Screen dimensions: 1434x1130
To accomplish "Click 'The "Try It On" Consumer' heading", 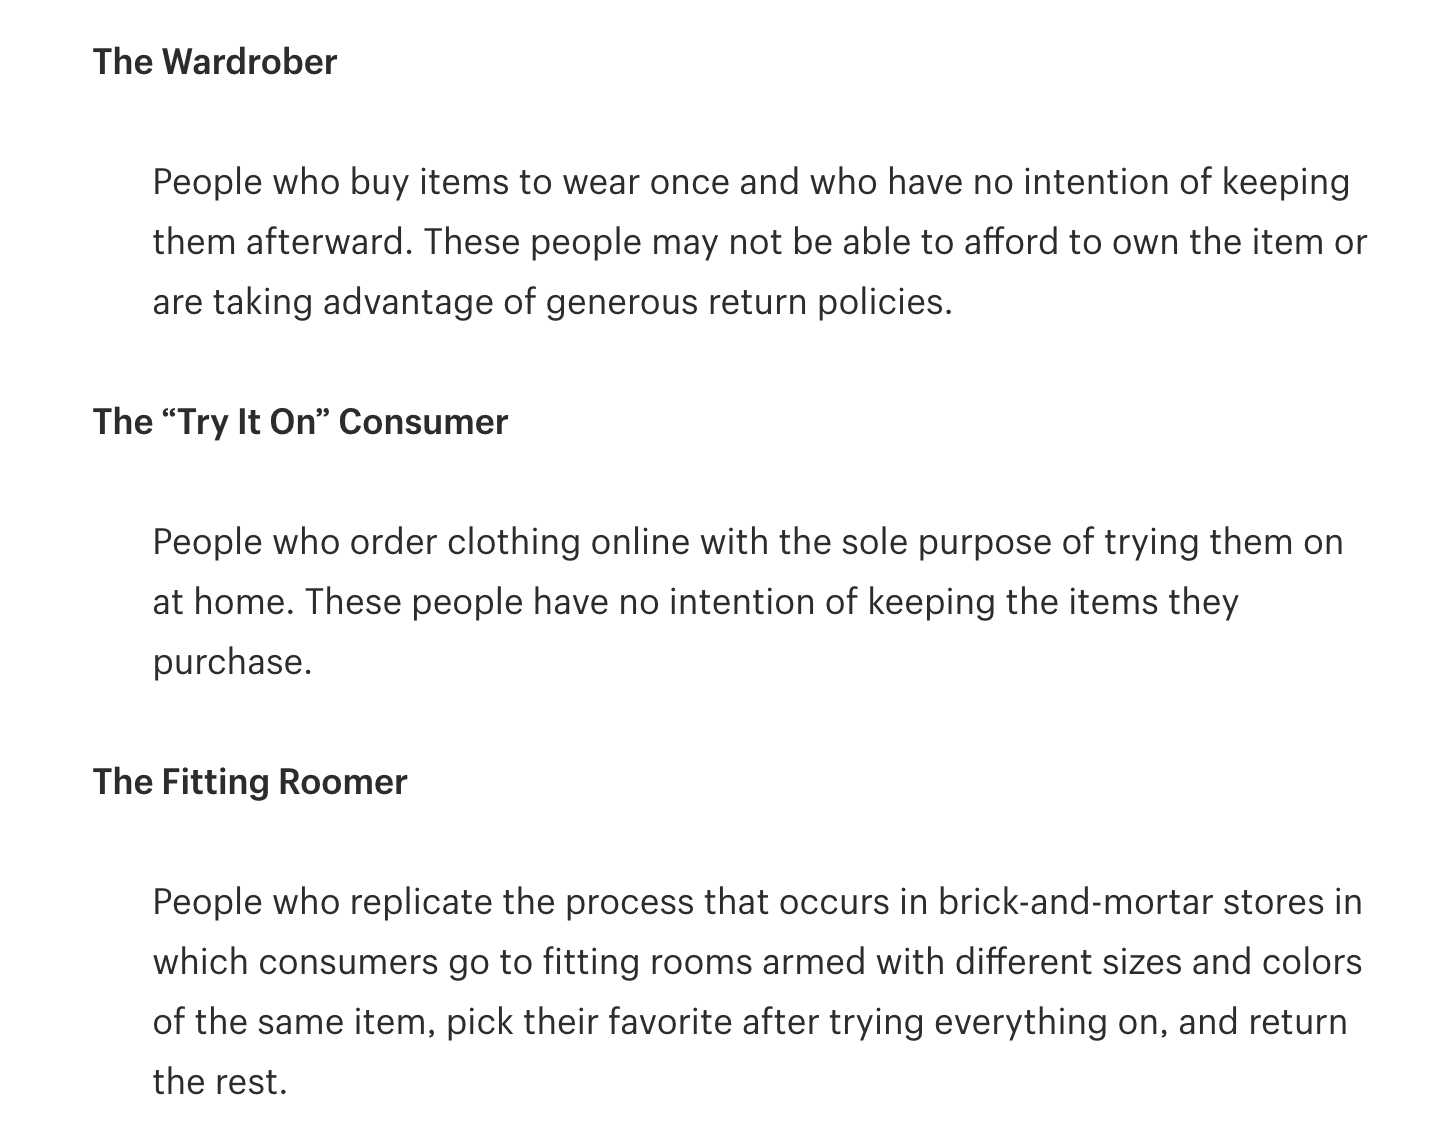I will 300,422.
